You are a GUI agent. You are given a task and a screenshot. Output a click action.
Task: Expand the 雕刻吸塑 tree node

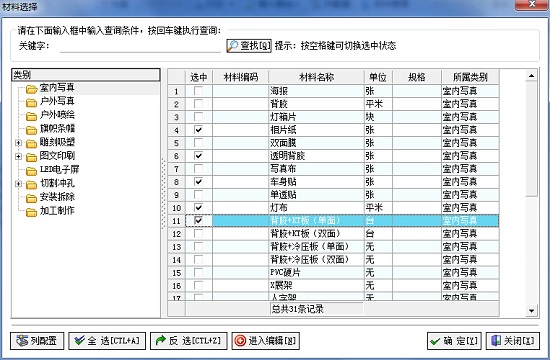tap(18, 143)
